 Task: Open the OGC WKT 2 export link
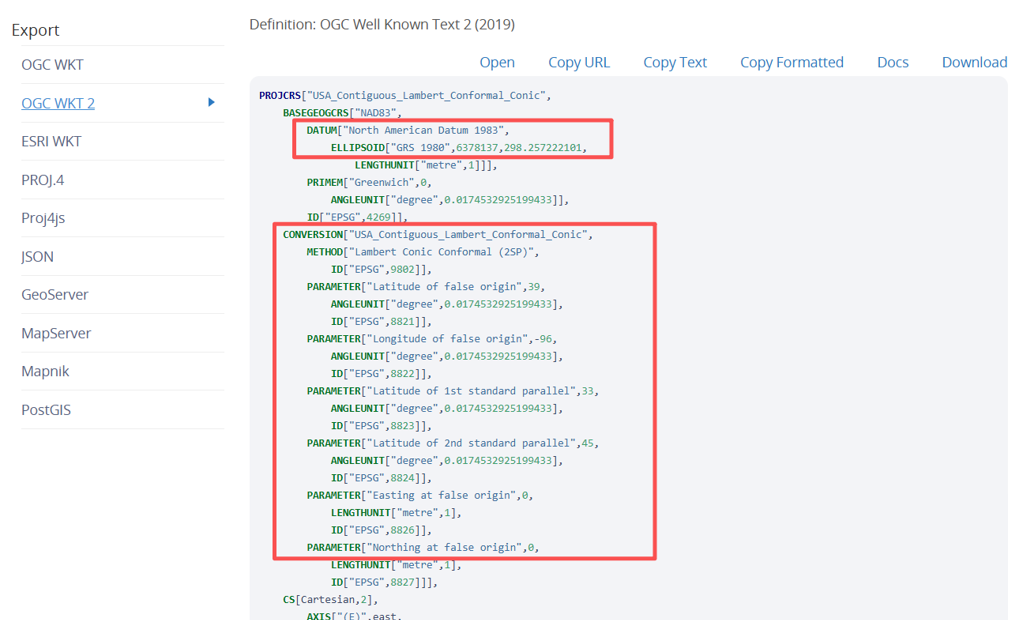[x=58, y=103]
